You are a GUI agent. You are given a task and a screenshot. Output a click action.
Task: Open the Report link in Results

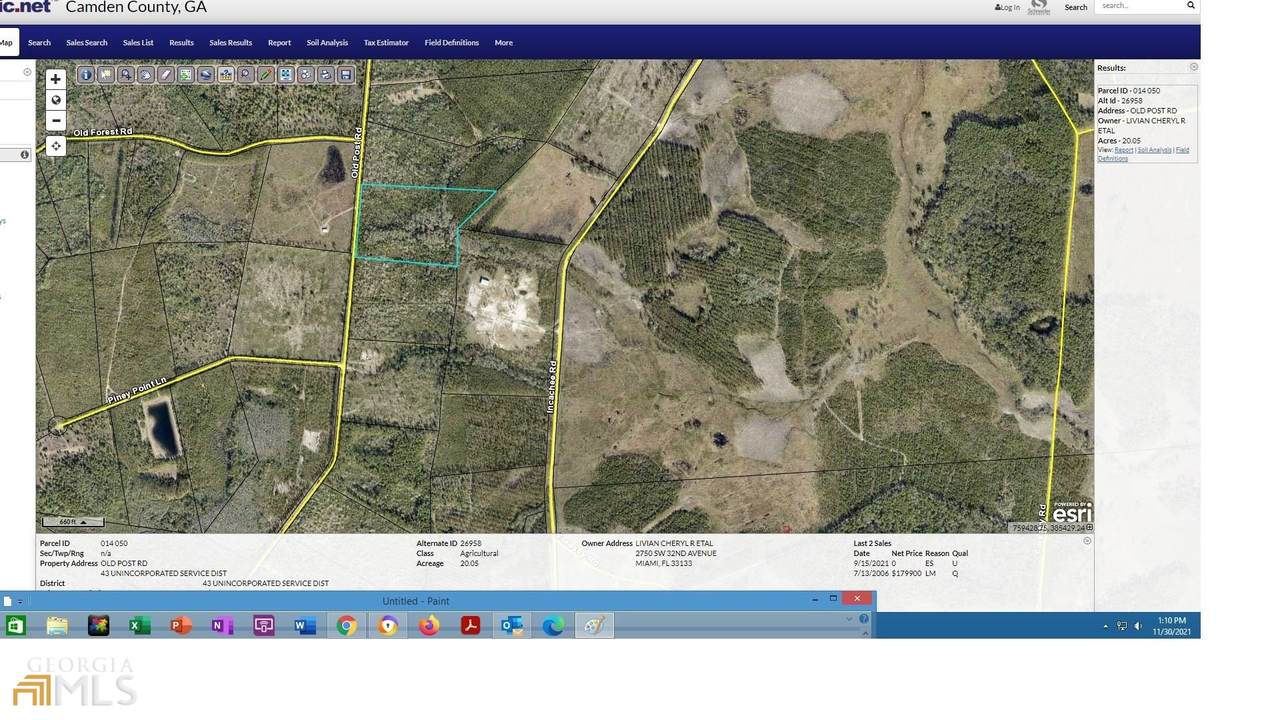[1124, 150]
